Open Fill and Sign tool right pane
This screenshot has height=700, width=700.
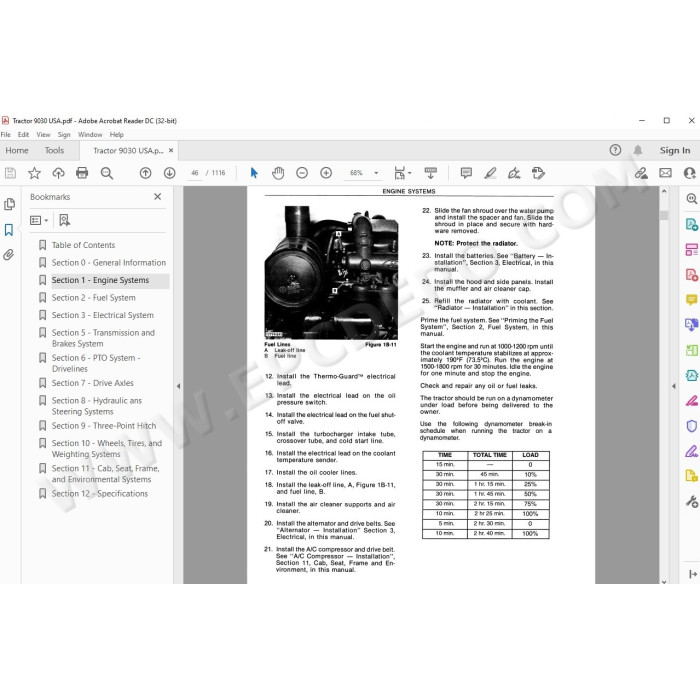coord(692,451)
